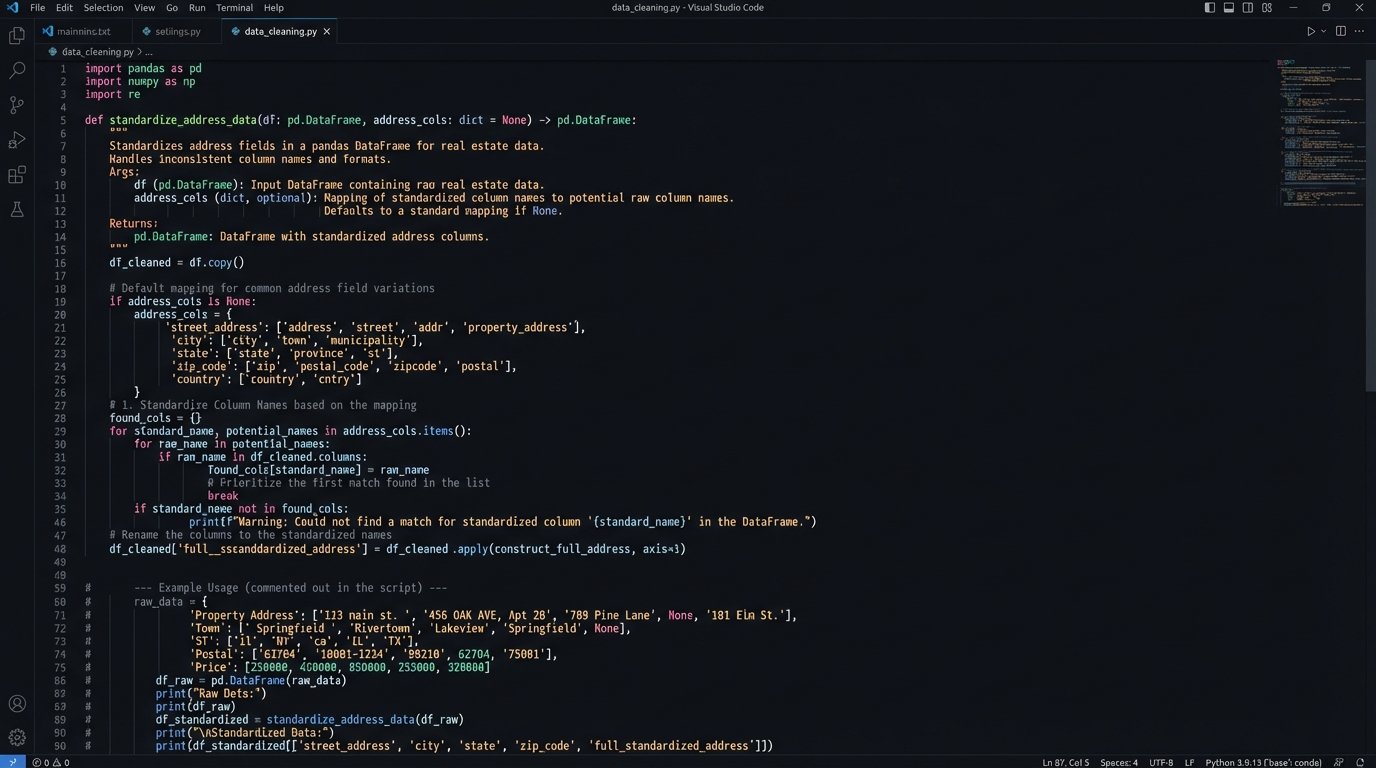Toggle the primary side bar visibility
Screen dimensions: 1376x768
pyautogui.click(x=1210, y=8)
